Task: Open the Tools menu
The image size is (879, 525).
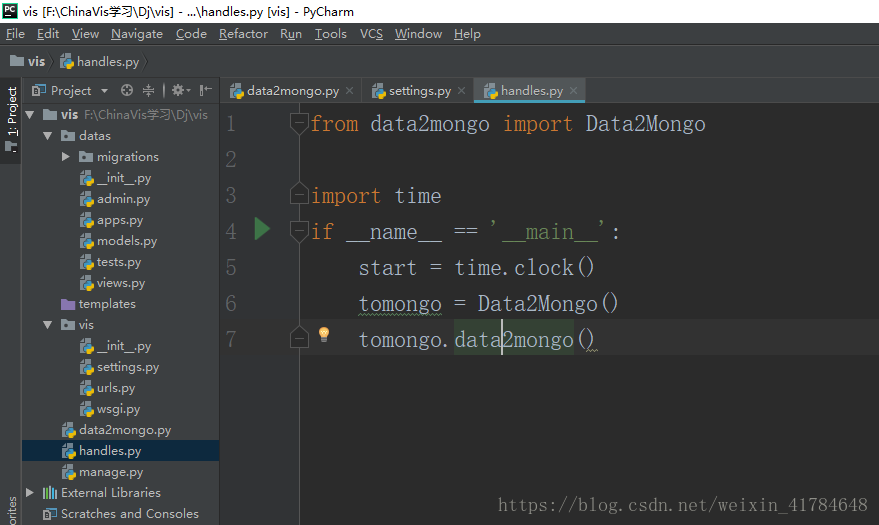Action: (x=331, y=34)
